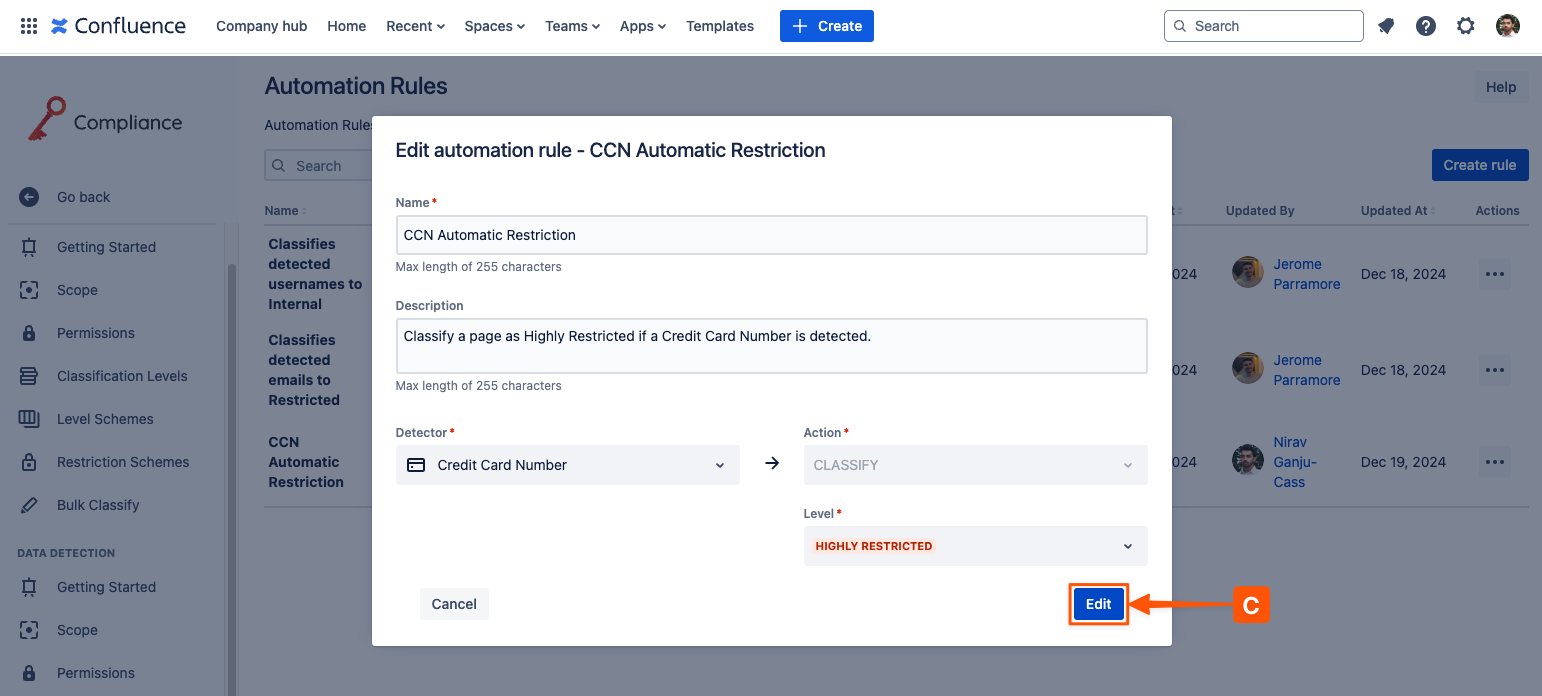Image resolution: width=1542 pixels, height=696 pixels.
Task: Open the Recent dropdown menu
Action: [415, 26]
